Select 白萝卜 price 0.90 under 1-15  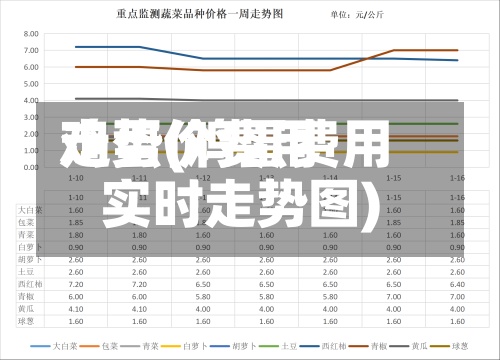394,247
